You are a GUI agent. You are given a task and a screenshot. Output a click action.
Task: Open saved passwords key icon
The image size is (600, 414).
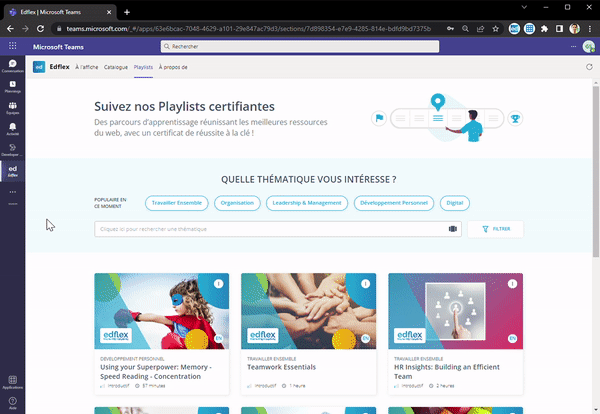(x=450, y=29)
